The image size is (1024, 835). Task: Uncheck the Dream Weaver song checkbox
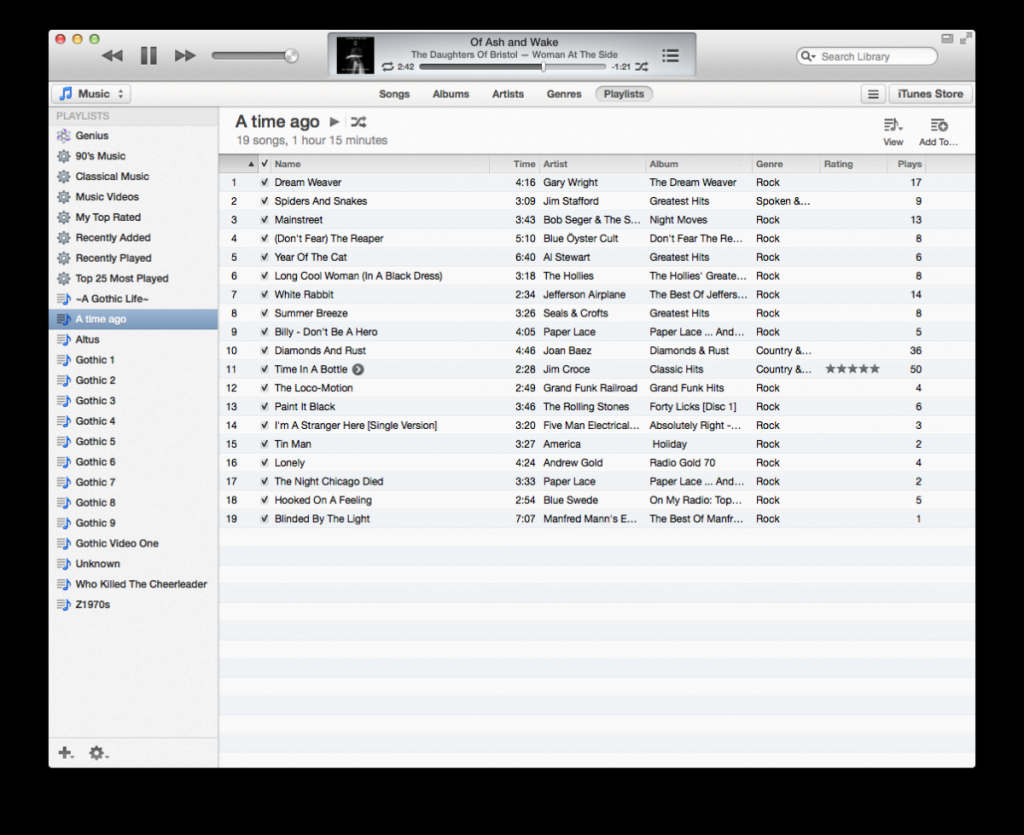[264, 183]
